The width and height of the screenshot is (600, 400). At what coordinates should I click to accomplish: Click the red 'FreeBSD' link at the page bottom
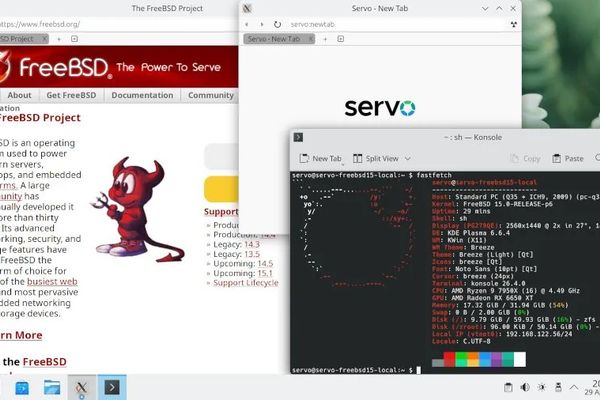(x=44, y=362)
